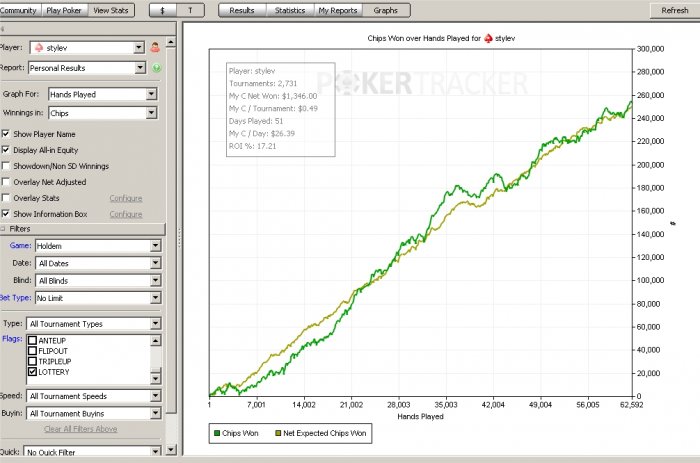Viewport: 700px width, 463px height.
Task: Click the Flags list scroll down arrow
Action: (x=155, y=378)
